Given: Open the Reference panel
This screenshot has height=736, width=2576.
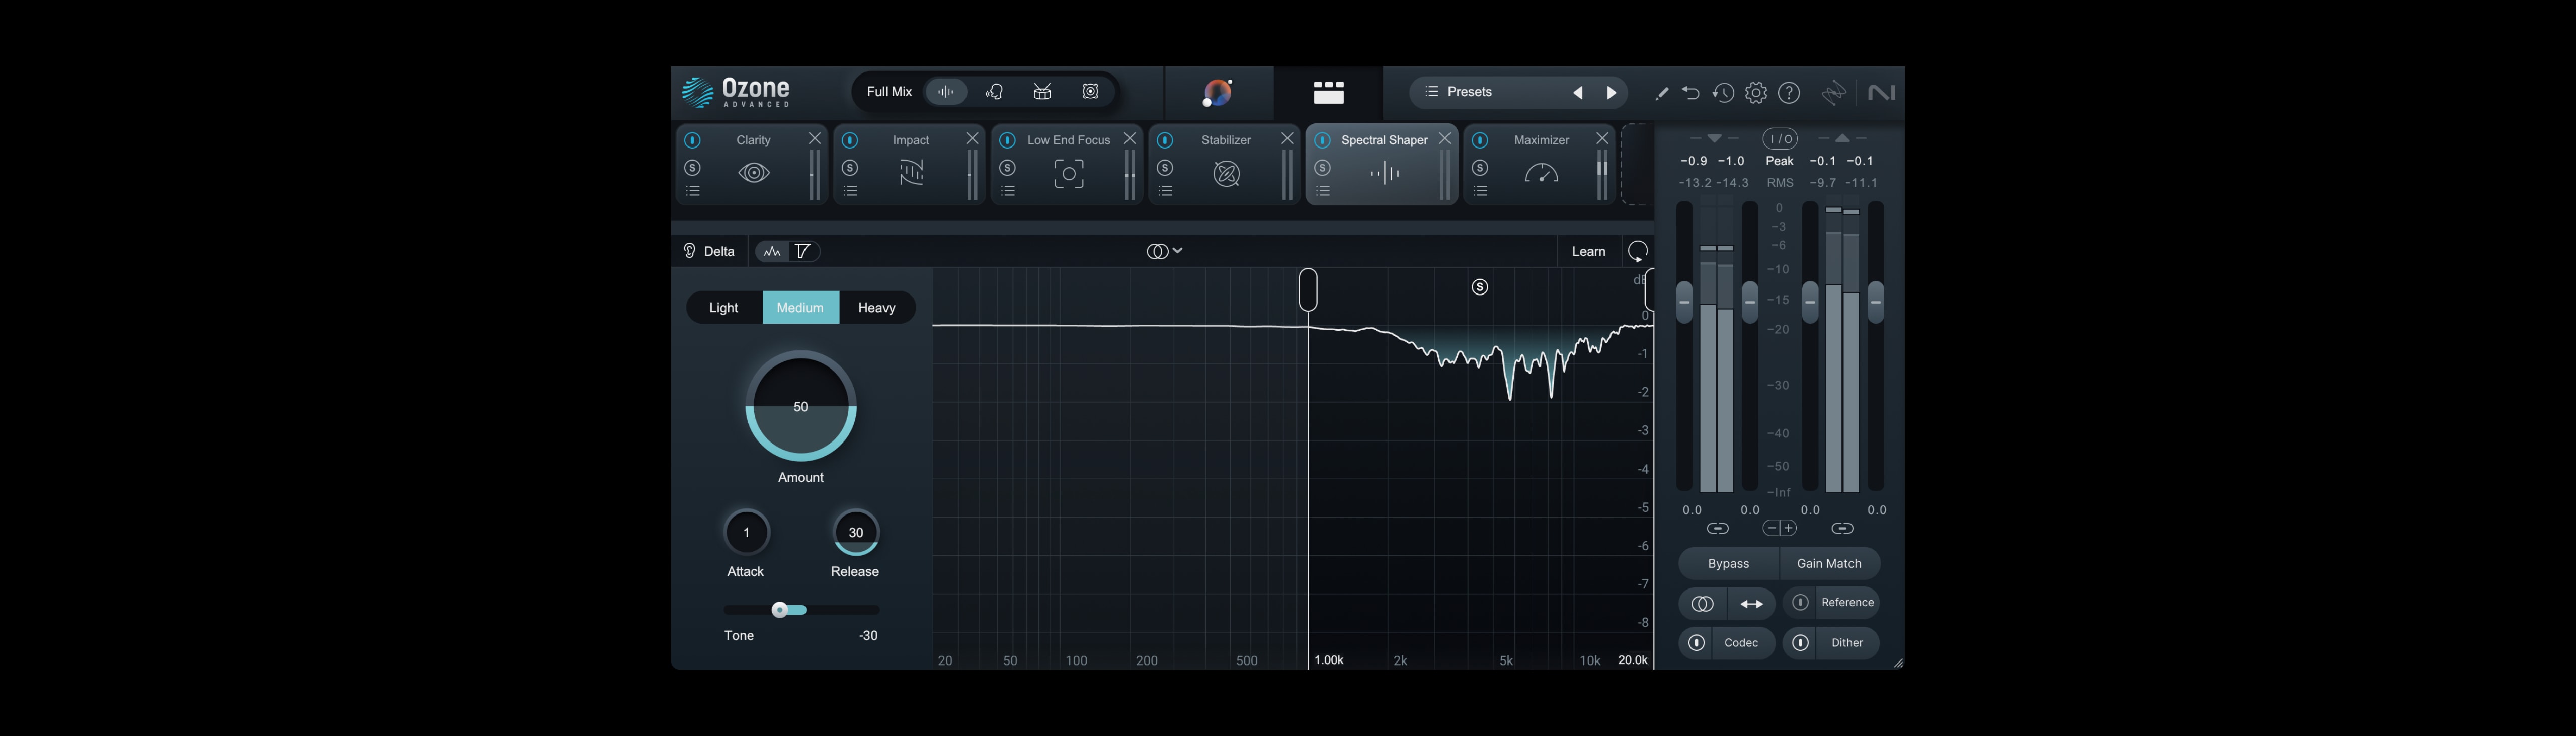Looking at the screenshot, I should (x=1847, y=602).
